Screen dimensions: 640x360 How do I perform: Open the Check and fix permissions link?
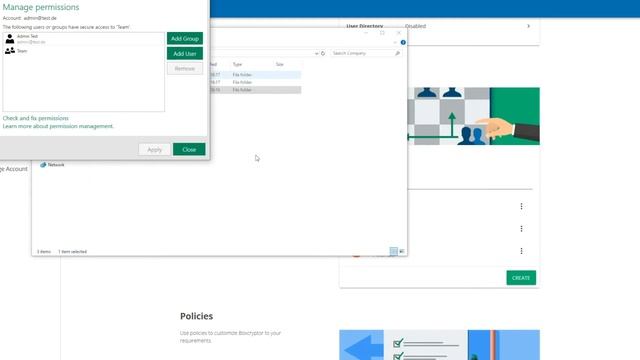click(36, 118)
